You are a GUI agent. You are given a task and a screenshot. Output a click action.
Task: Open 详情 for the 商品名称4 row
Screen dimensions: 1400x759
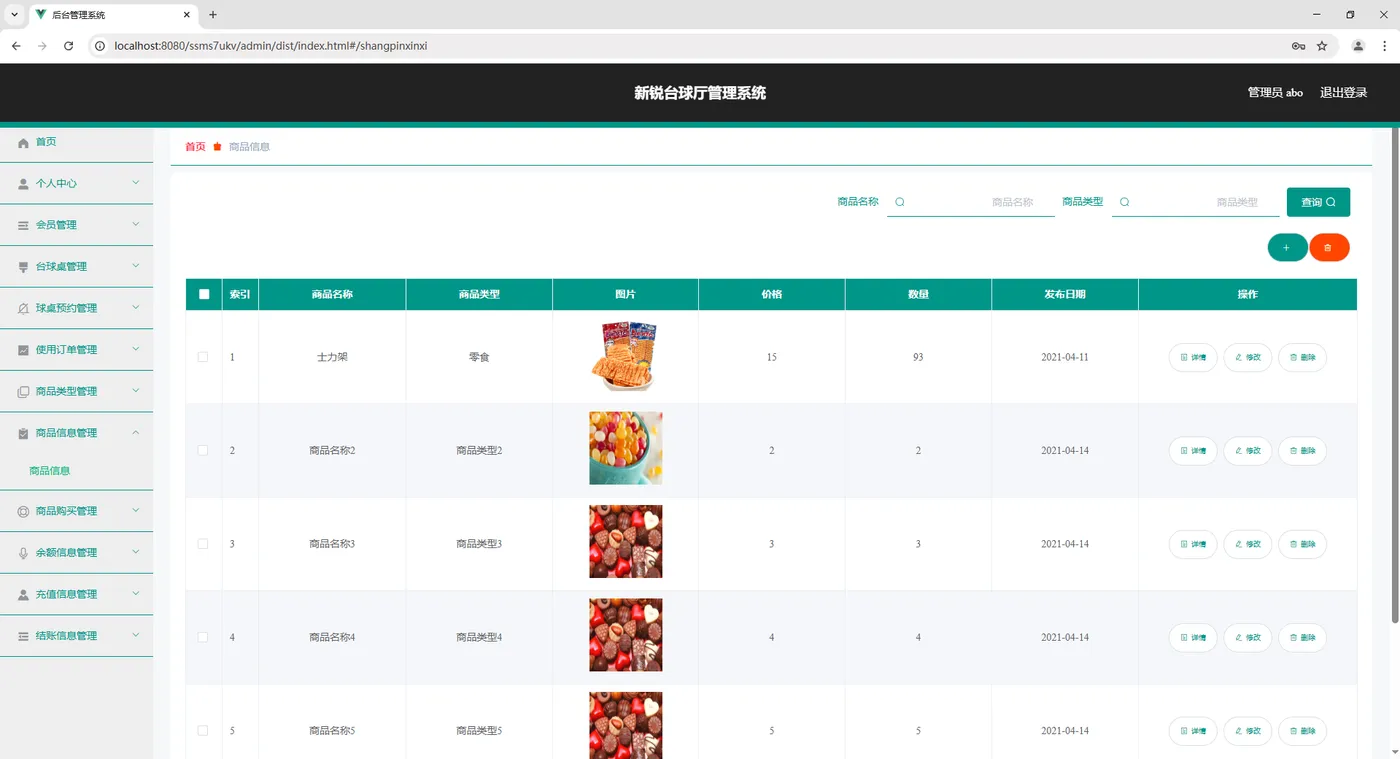[x=1193, y=638]
